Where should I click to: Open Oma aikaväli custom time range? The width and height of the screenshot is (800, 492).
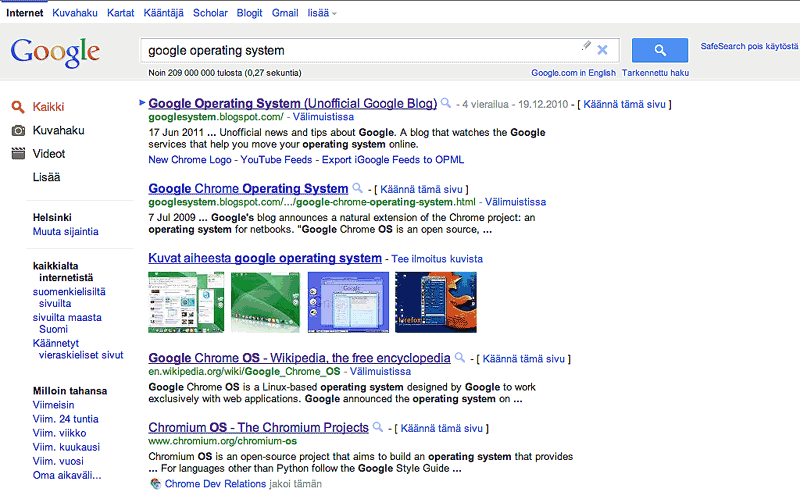tap(66, 475)
